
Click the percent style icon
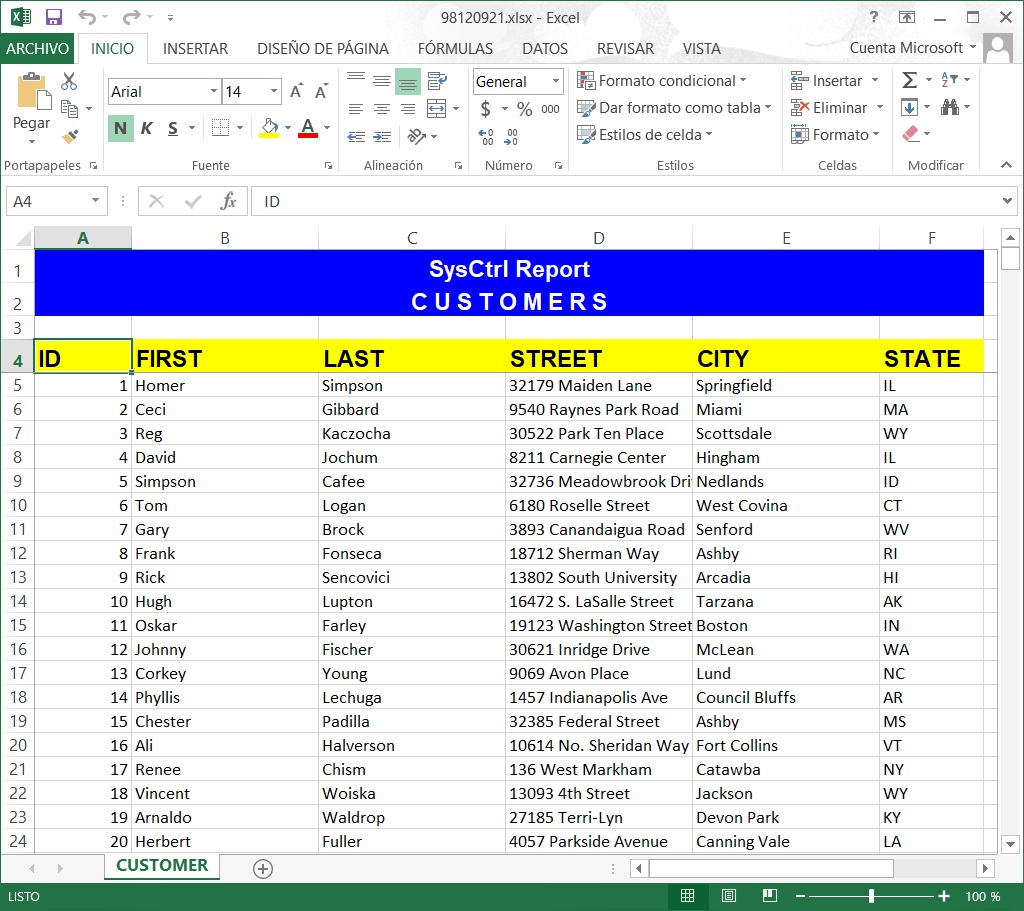coord(524,108)
